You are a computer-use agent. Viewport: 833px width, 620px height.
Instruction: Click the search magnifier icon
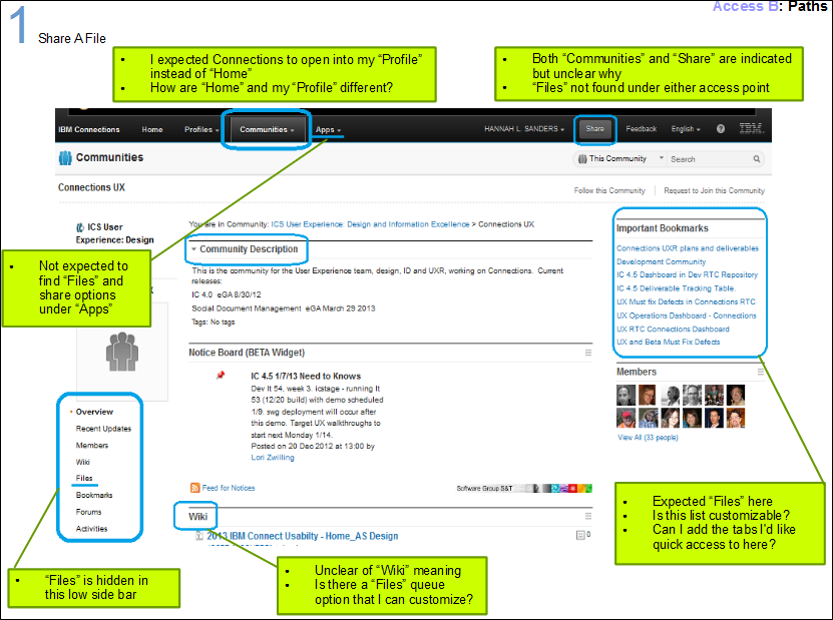pyautogui.click(x=756, y=159)
